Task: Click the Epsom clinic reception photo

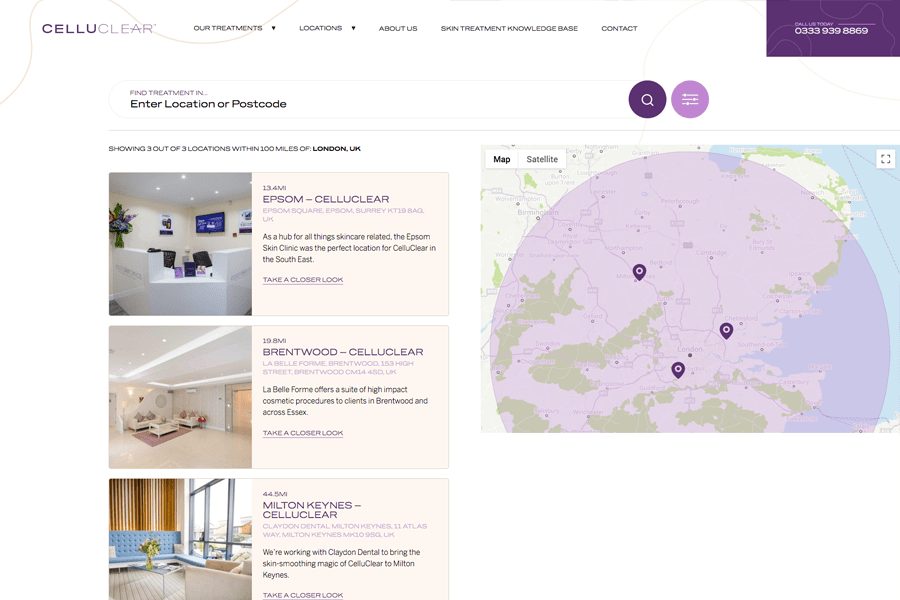Action: [x=180, y=244]
